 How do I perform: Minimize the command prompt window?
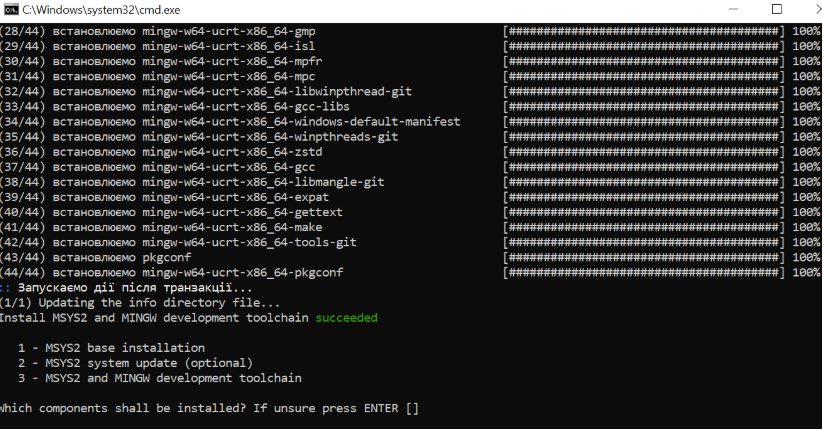729,9
